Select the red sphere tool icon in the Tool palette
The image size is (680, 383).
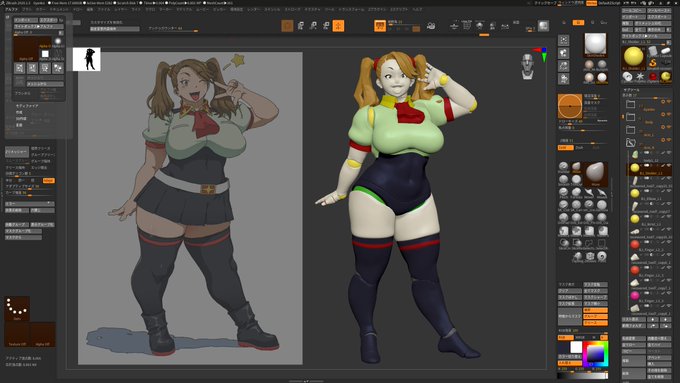click(653, 77)
